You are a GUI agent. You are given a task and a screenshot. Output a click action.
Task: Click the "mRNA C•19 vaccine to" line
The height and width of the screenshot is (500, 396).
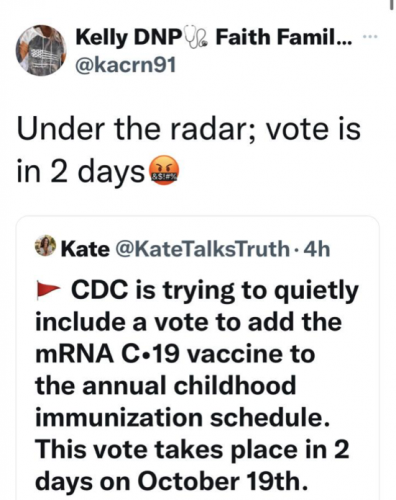click(175, 354)
